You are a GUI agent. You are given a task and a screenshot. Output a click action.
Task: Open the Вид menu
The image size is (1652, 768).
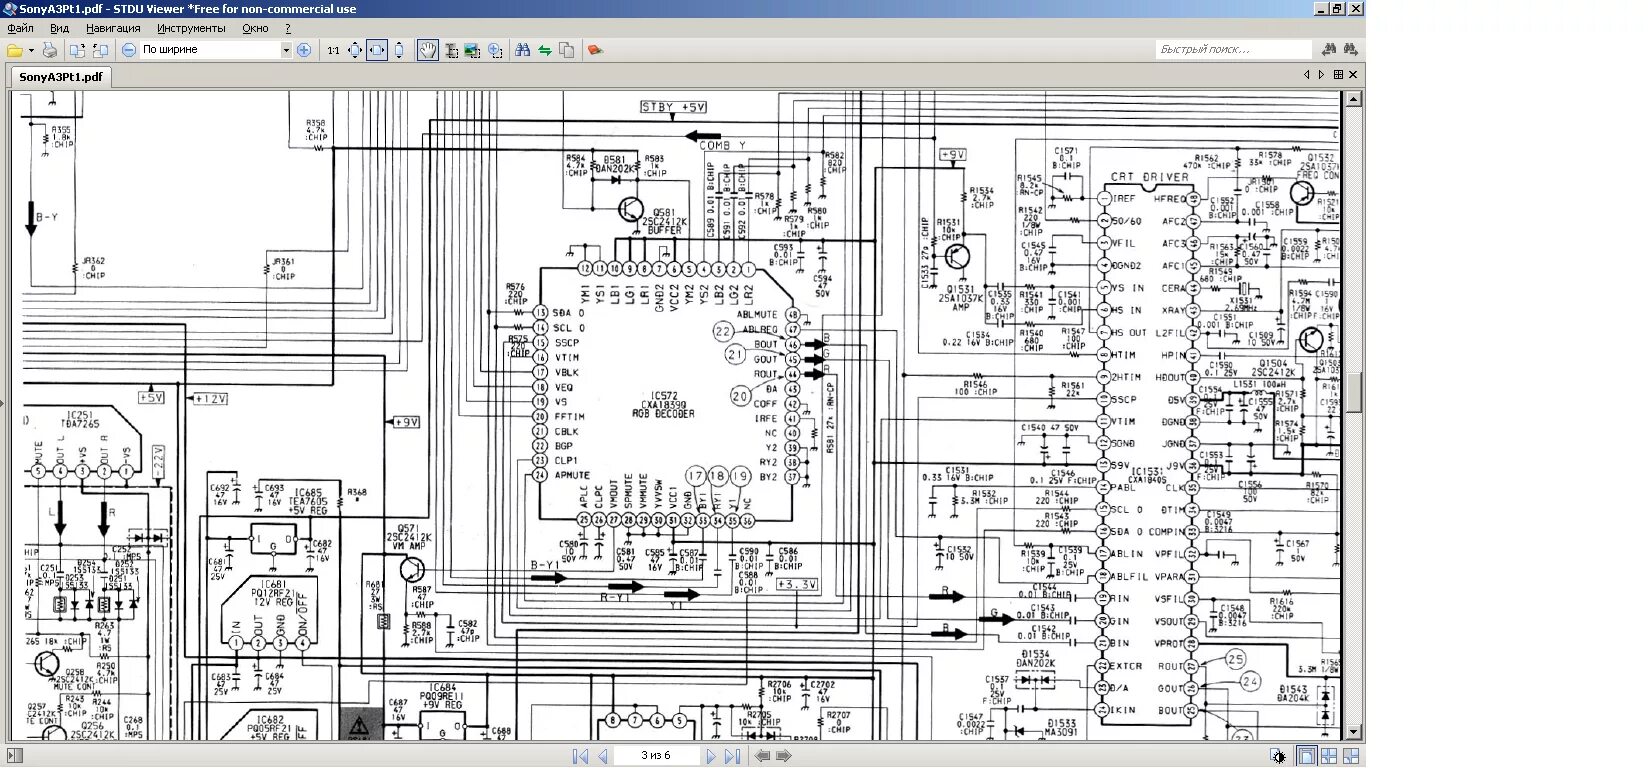[60, 29]
